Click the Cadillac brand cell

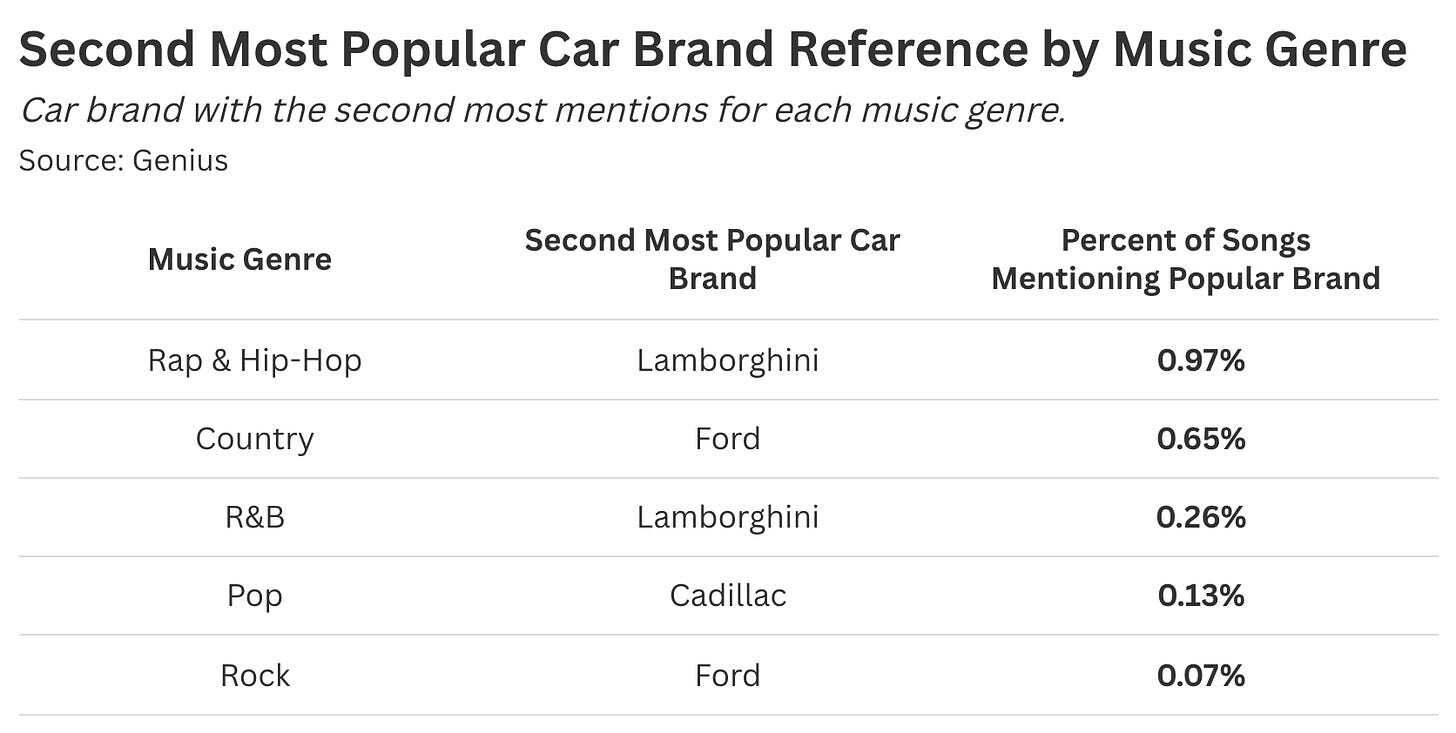[x=728, y=596]
